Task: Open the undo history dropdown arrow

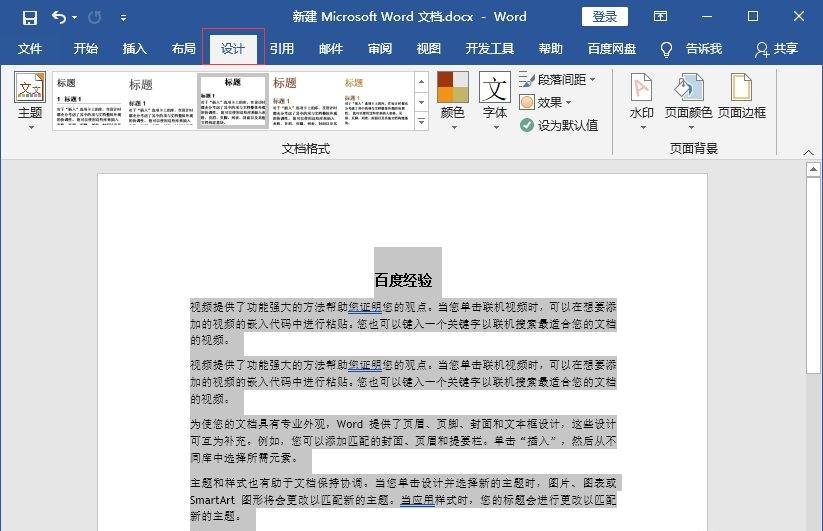Action: [x=75, y=18]
